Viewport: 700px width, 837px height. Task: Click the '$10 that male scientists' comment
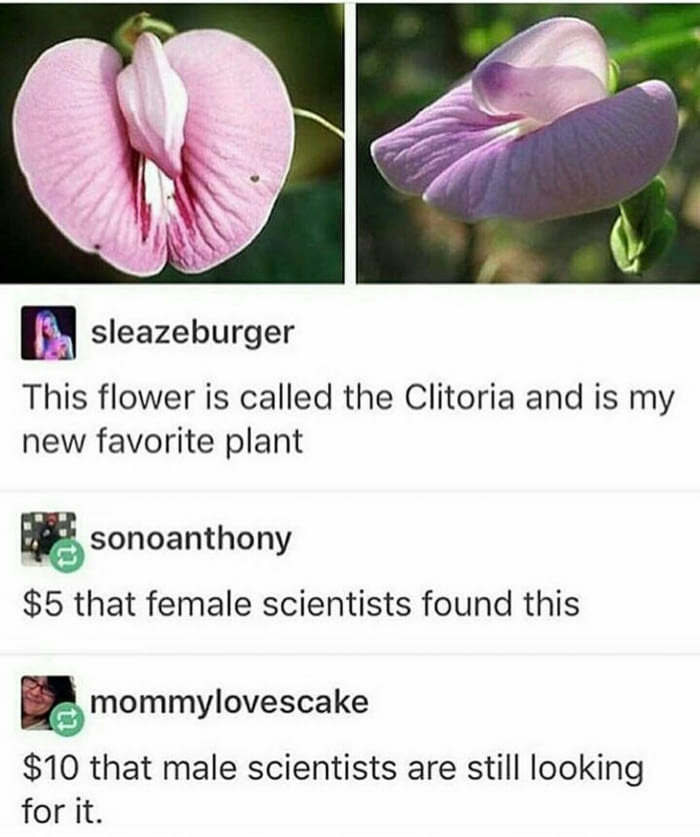tap(333, 789)
